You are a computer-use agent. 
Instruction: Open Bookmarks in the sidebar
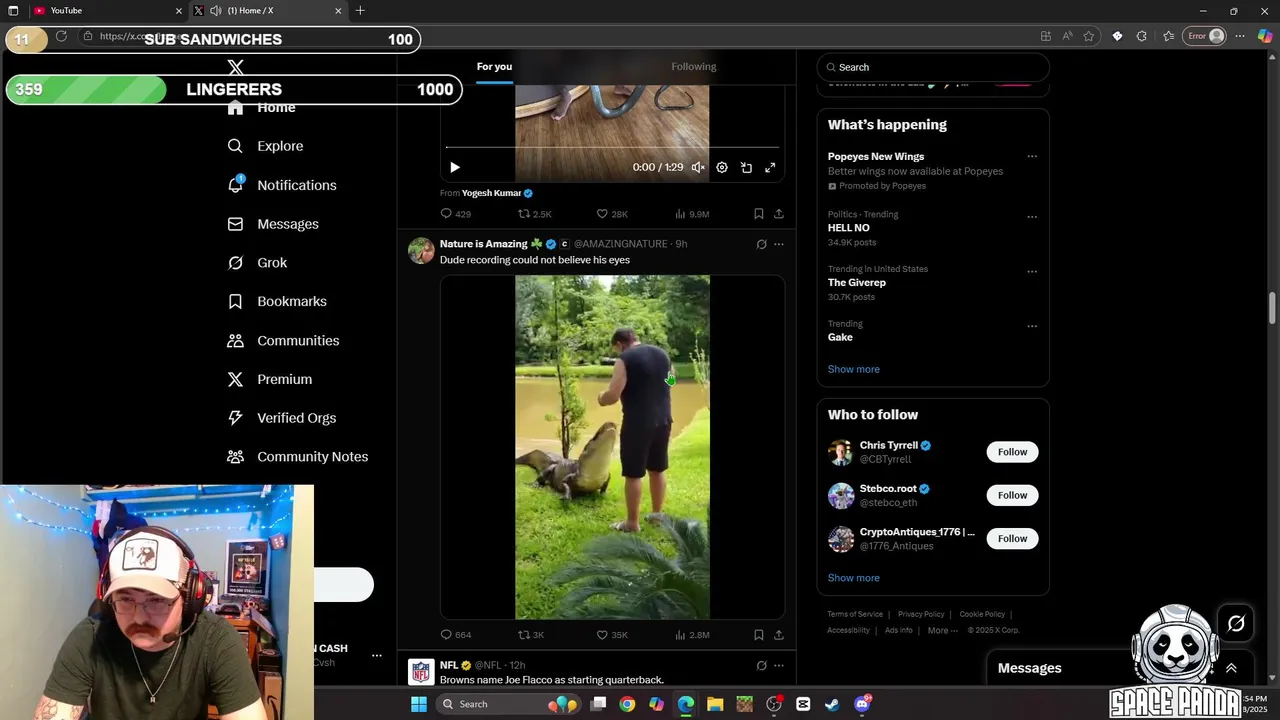[x=277, y=301]
